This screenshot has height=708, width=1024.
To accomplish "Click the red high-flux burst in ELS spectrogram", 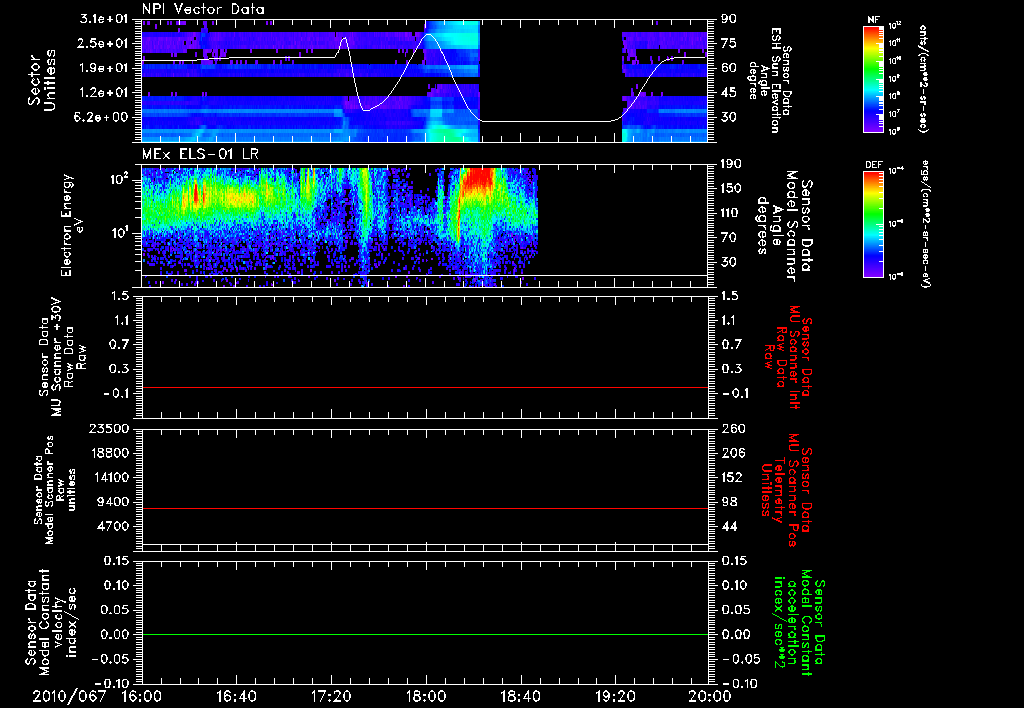I will [477, 178].
